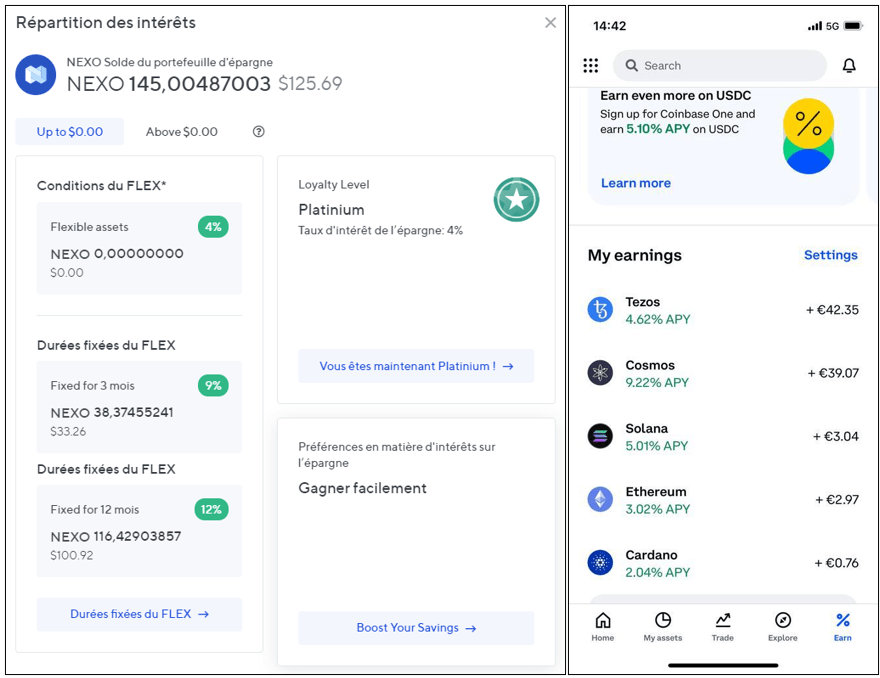Open Durées fixées du FLEX button
Image resolution: width=880 pixels, height=678 pixels.
click(139, 614)
